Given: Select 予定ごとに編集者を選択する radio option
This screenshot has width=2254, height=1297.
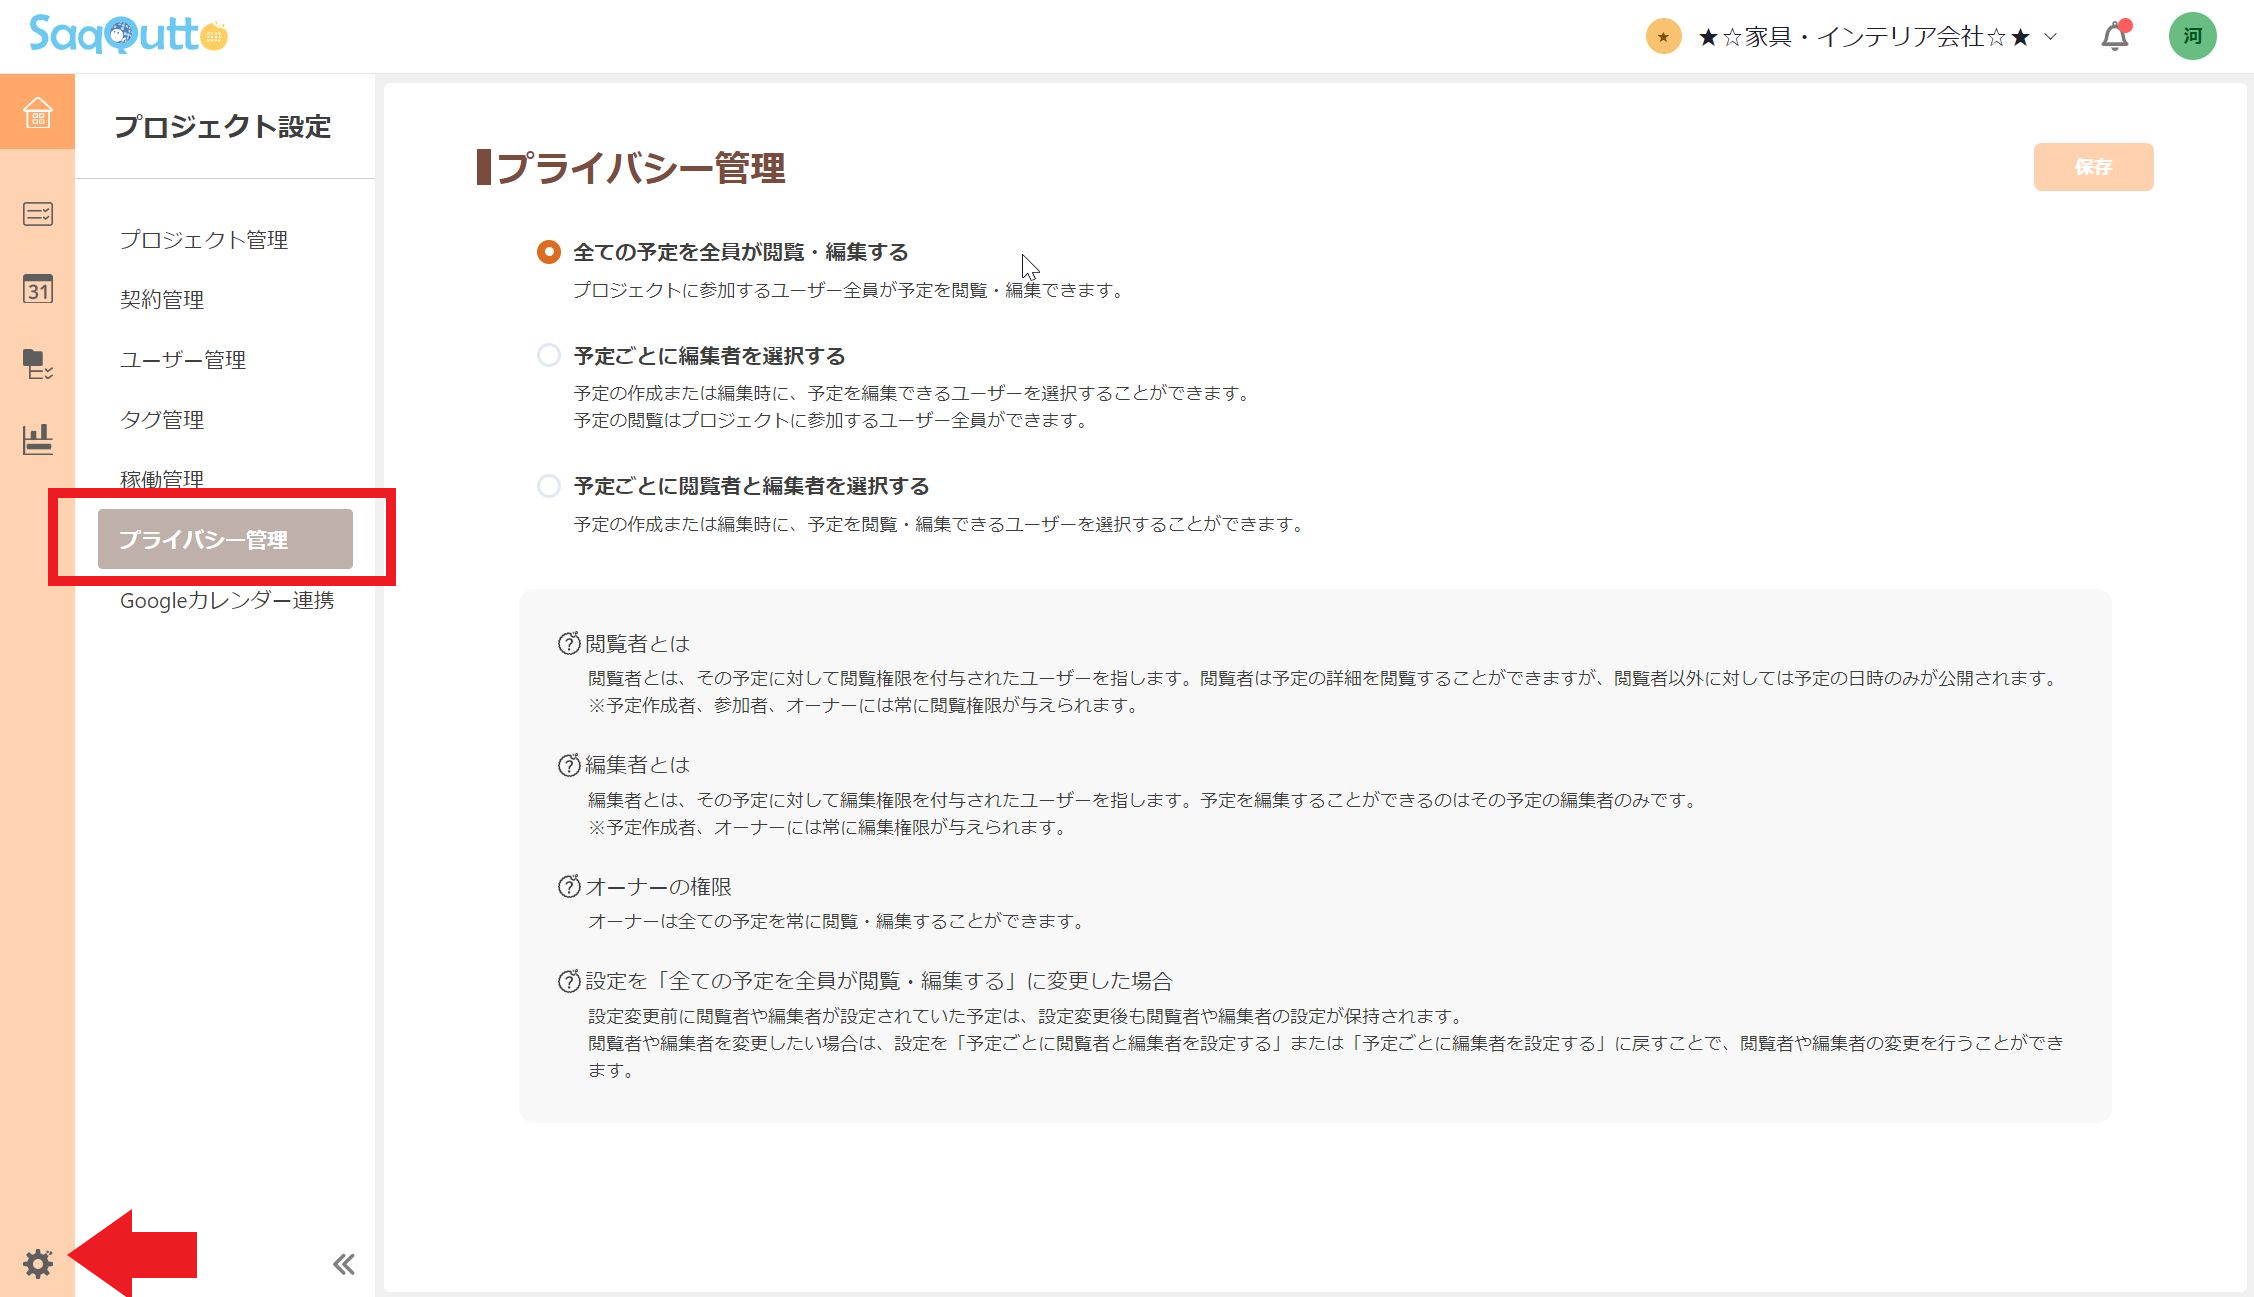Looking at the screenshot, I should (x=549, y=355).
